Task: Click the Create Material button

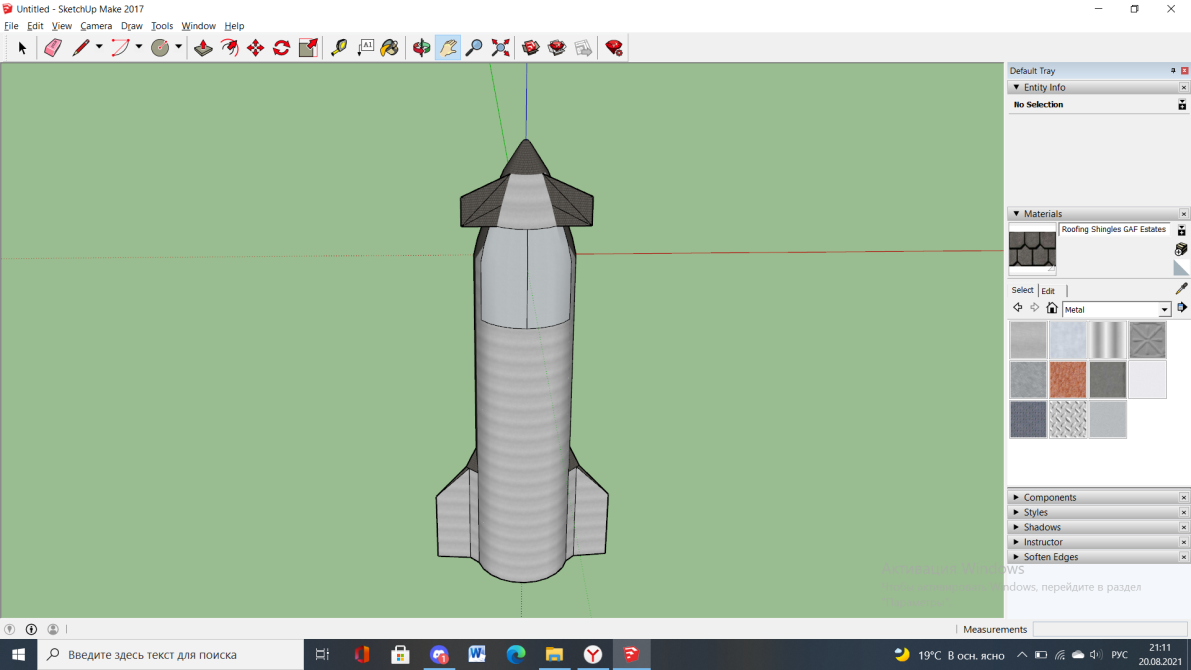Action: pos(1181,249)
